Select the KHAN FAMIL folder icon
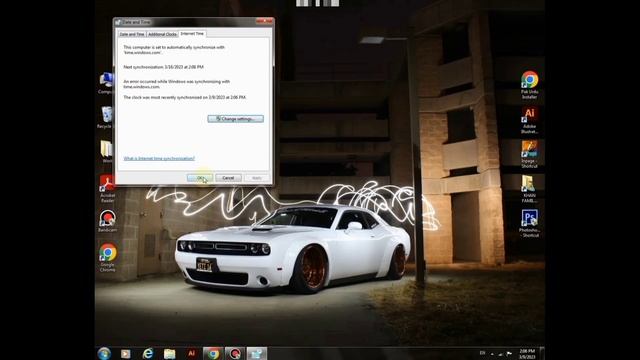Image resolution: width=640 pixels, height=360 pixels. (529, 189)
